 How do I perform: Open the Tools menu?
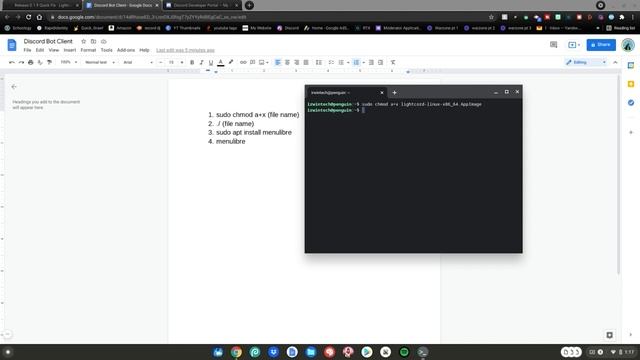pos(107,50)
